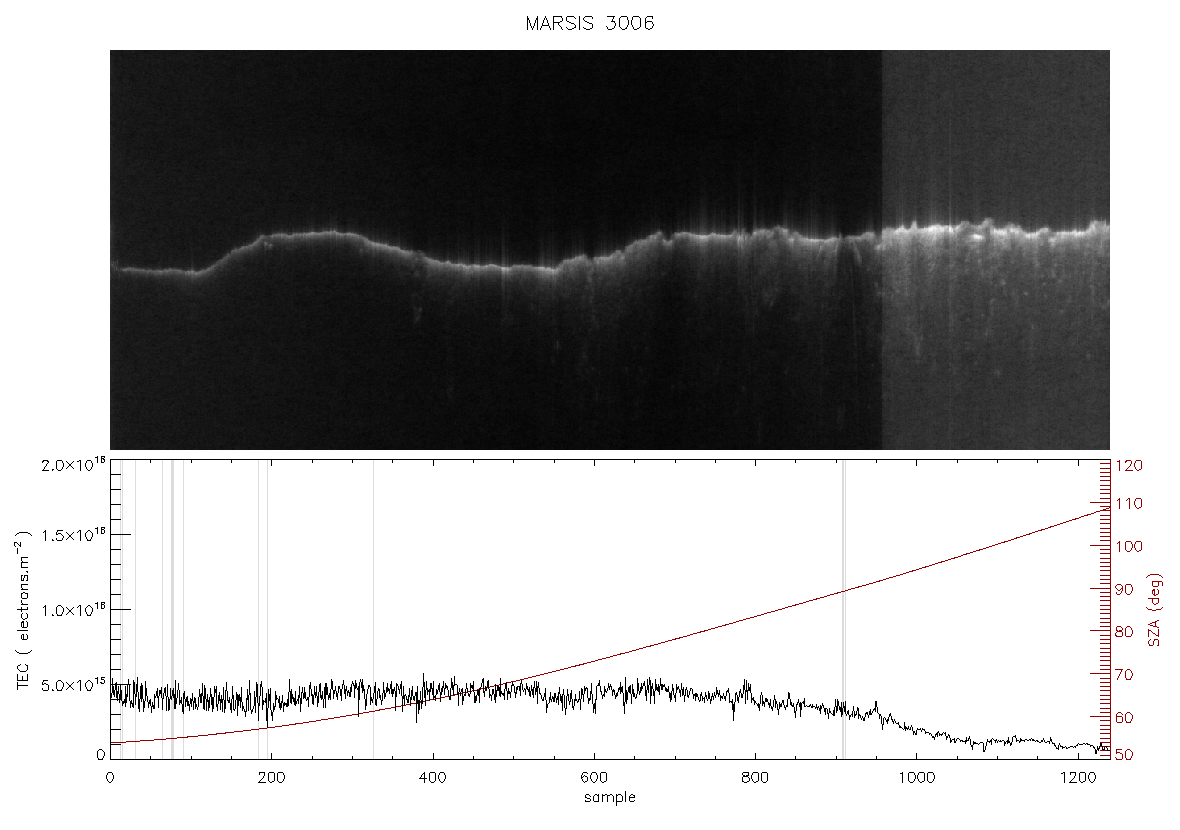This screenshot has height=830, width=1180.
Task: Click x-axis tick label 400
Action: coord(433,777)
